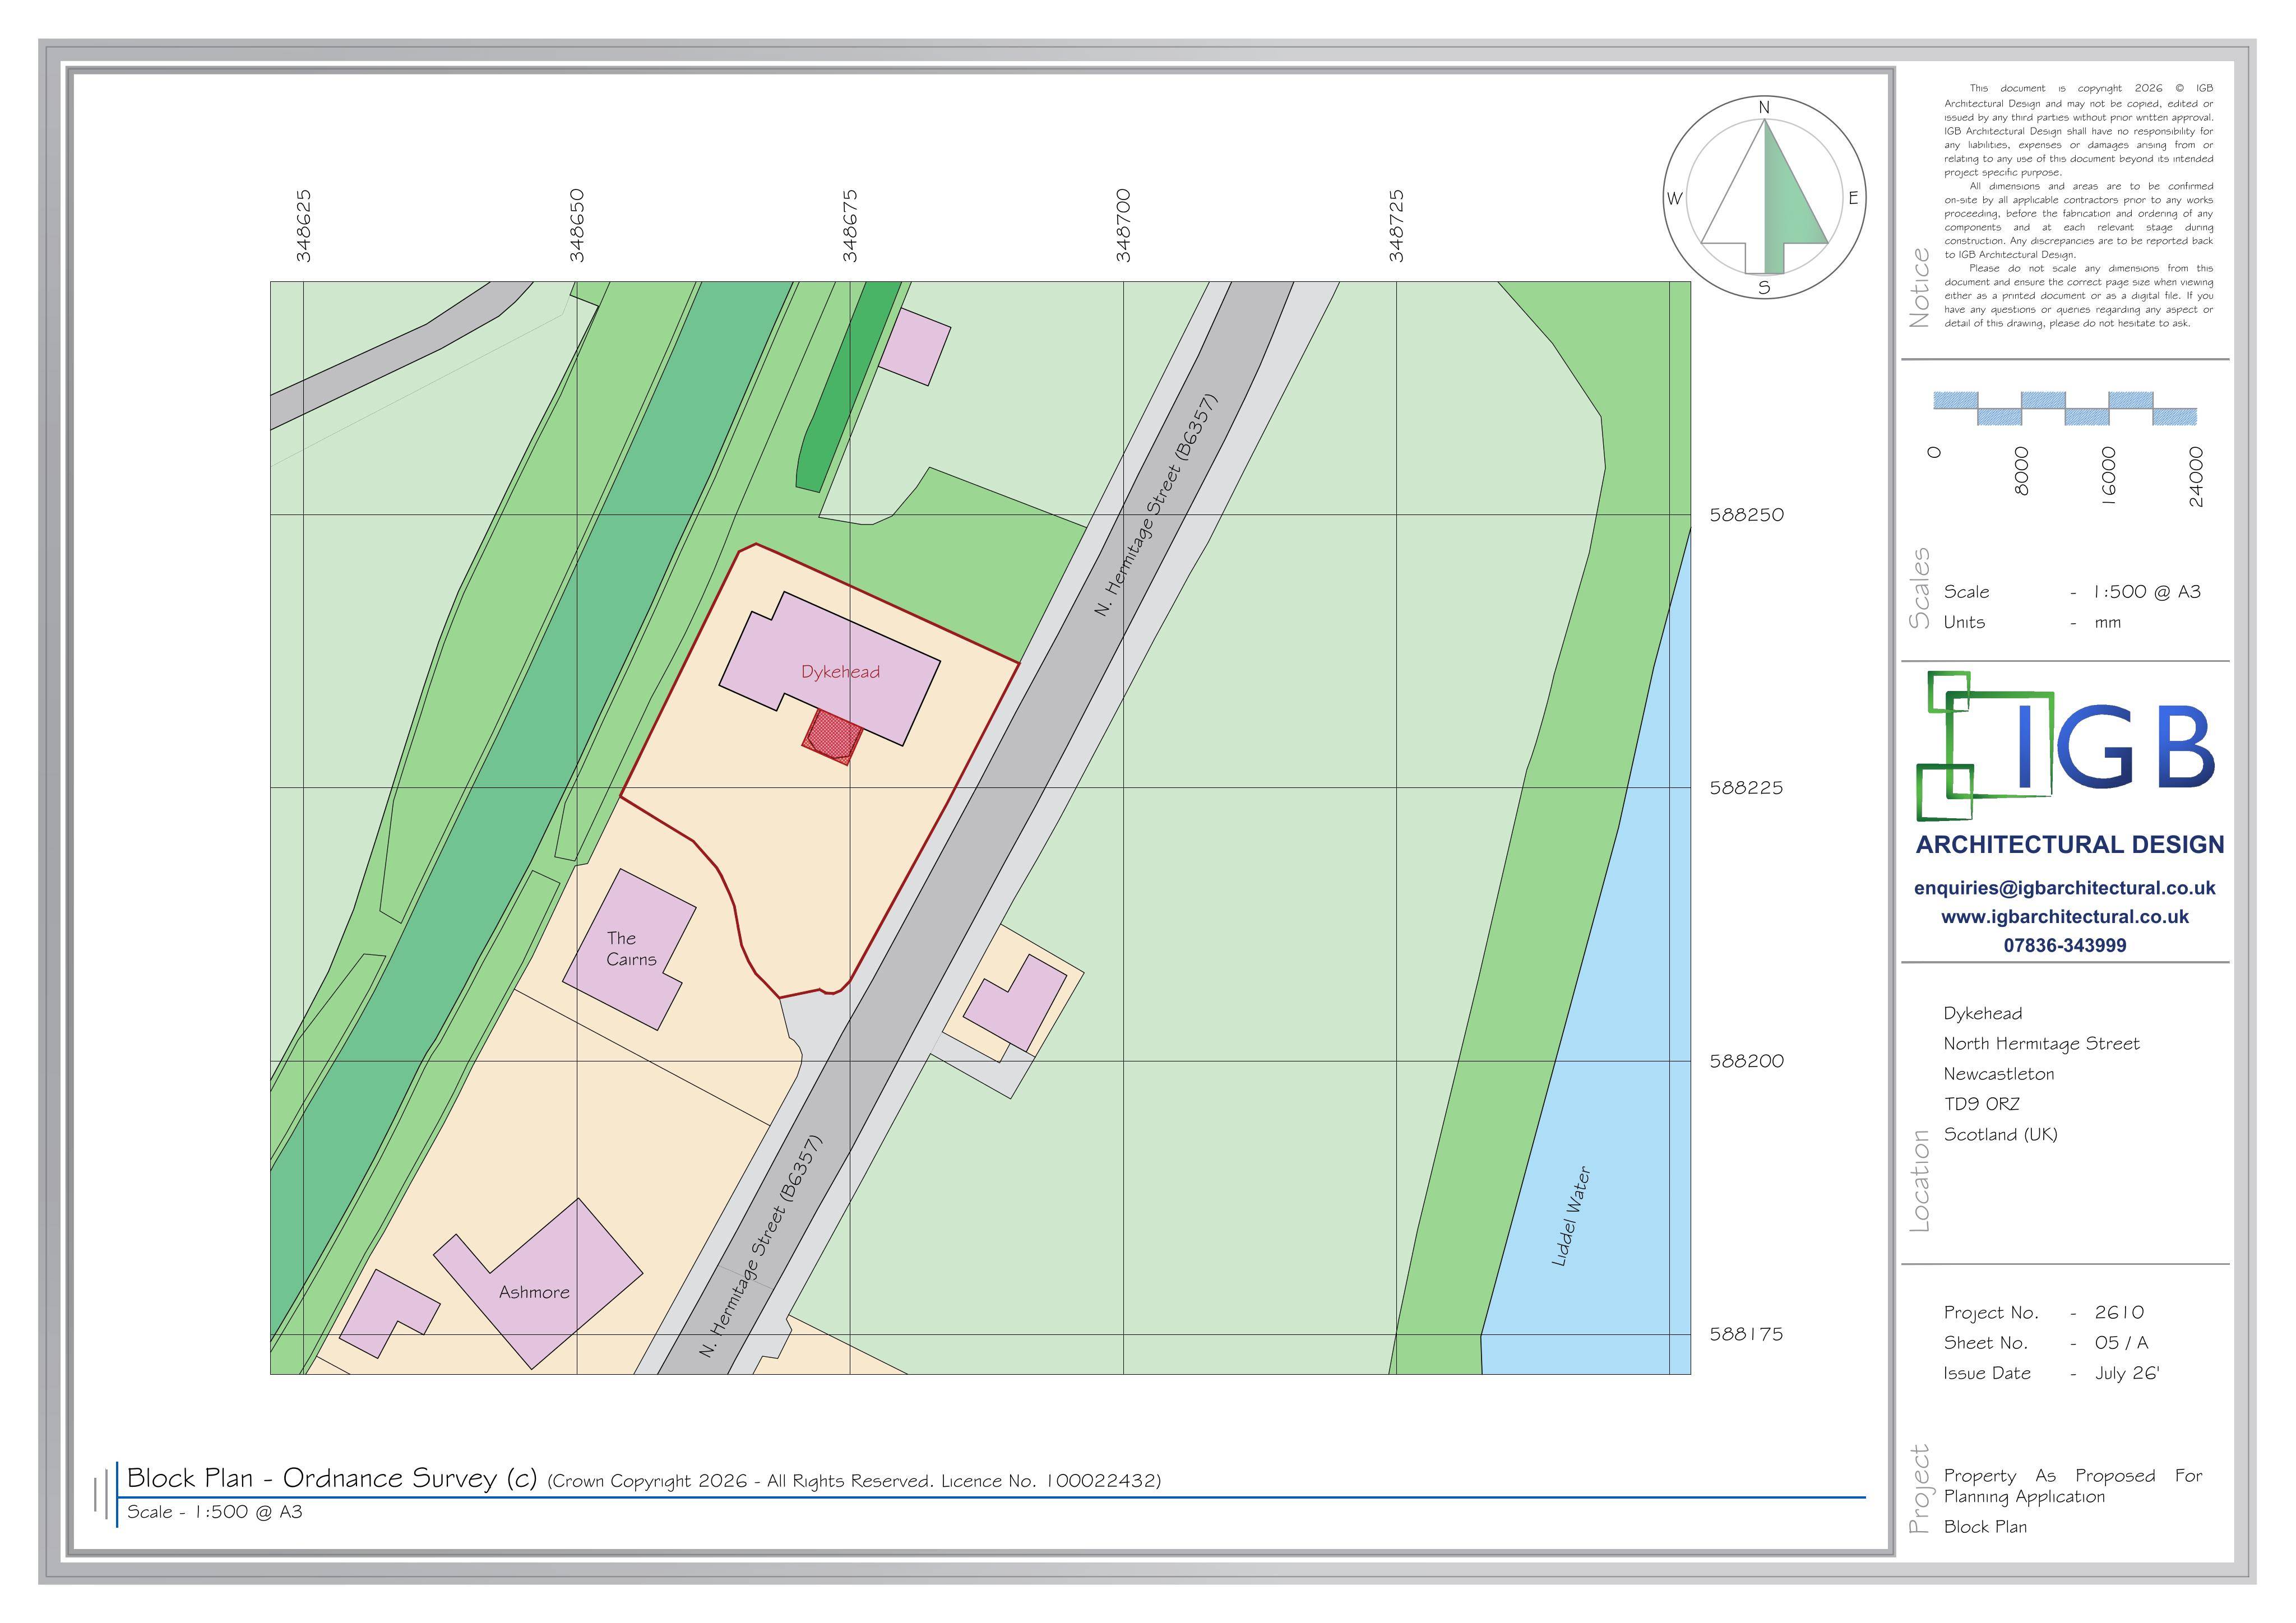2296x1623 pixels.
Task: Click the north arrow compass symbol
Action: pos(1764,198)
